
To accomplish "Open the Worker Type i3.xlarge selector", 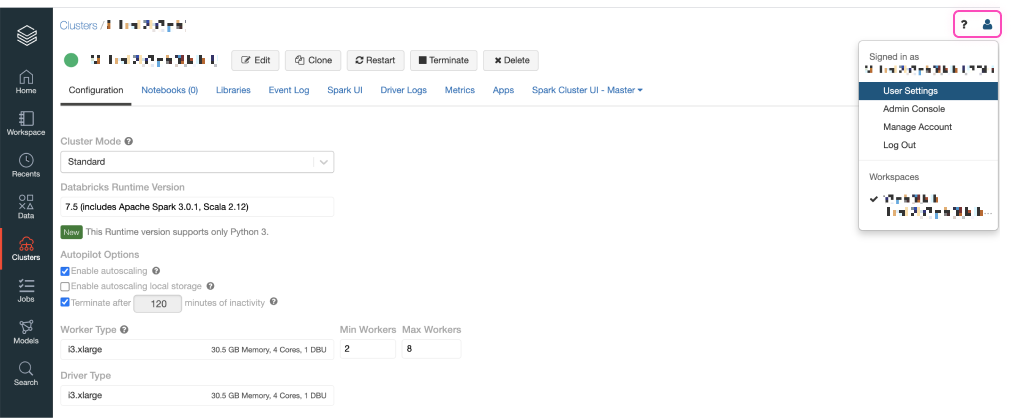I will [x=197, y=349].
